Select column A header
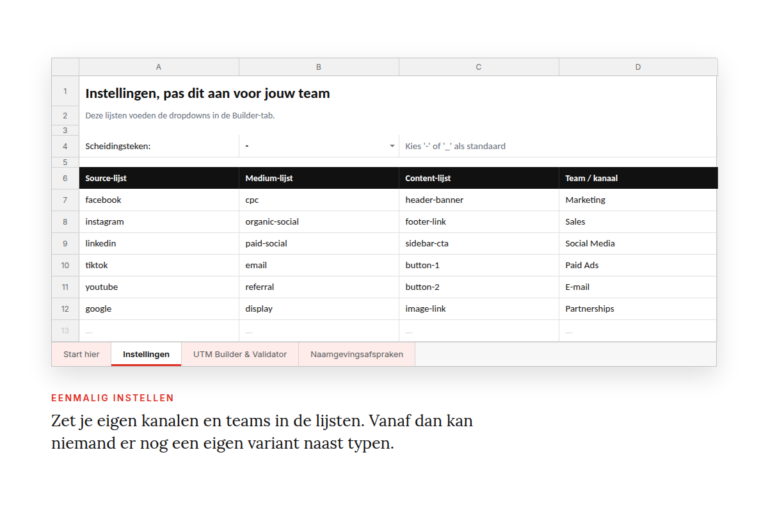 tap(159, 67)
